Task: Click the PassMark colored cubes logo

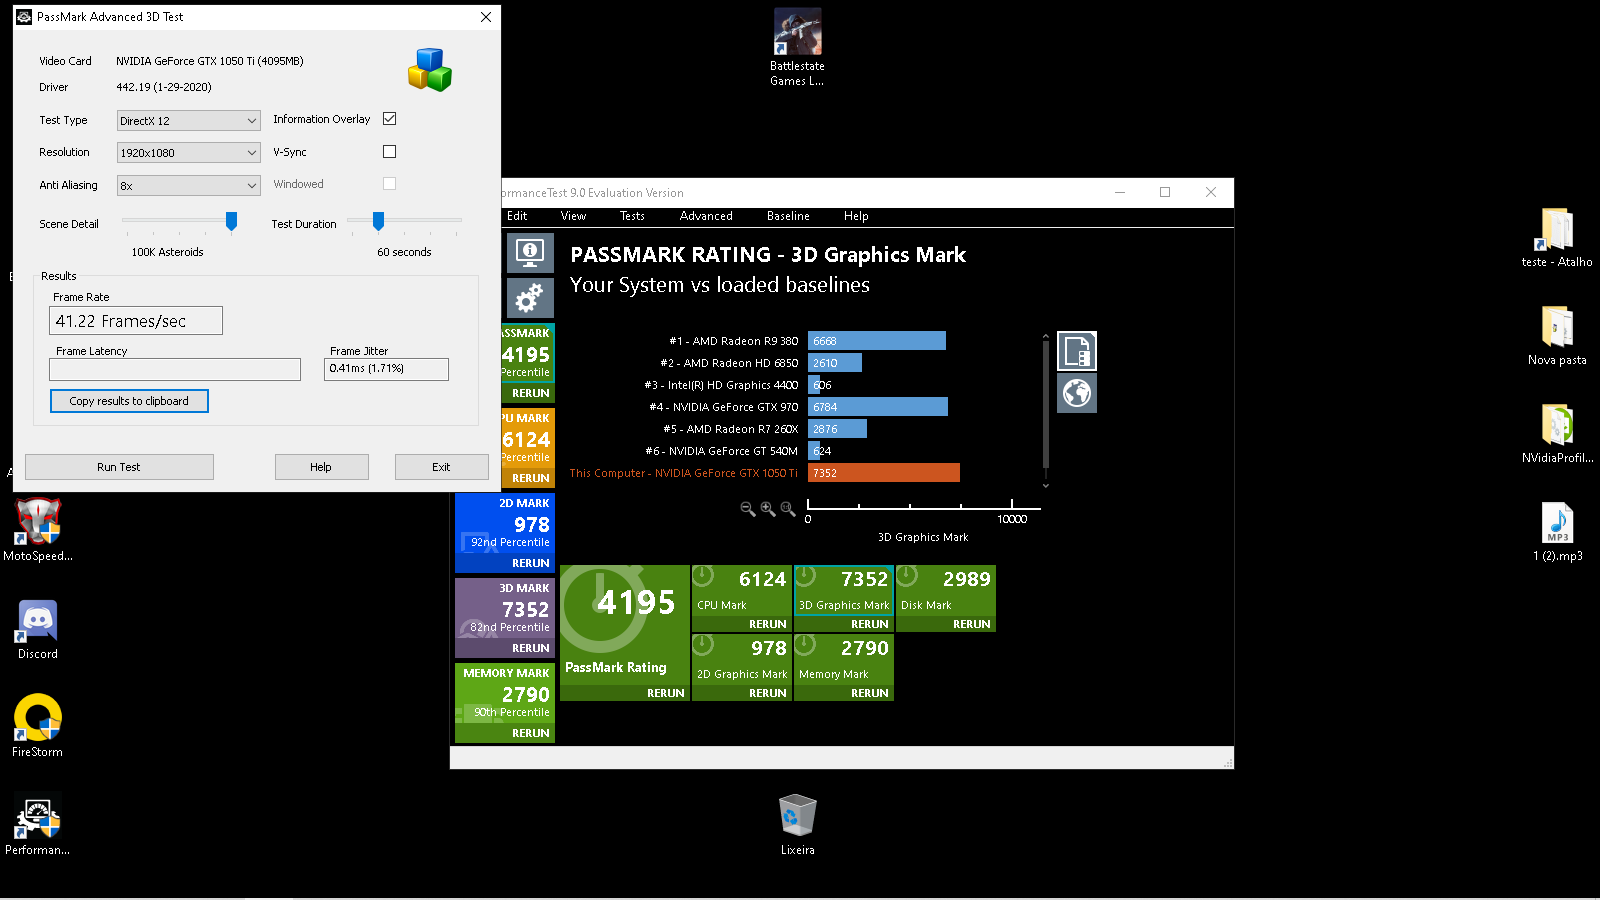Action: click(x=430, y=70)
